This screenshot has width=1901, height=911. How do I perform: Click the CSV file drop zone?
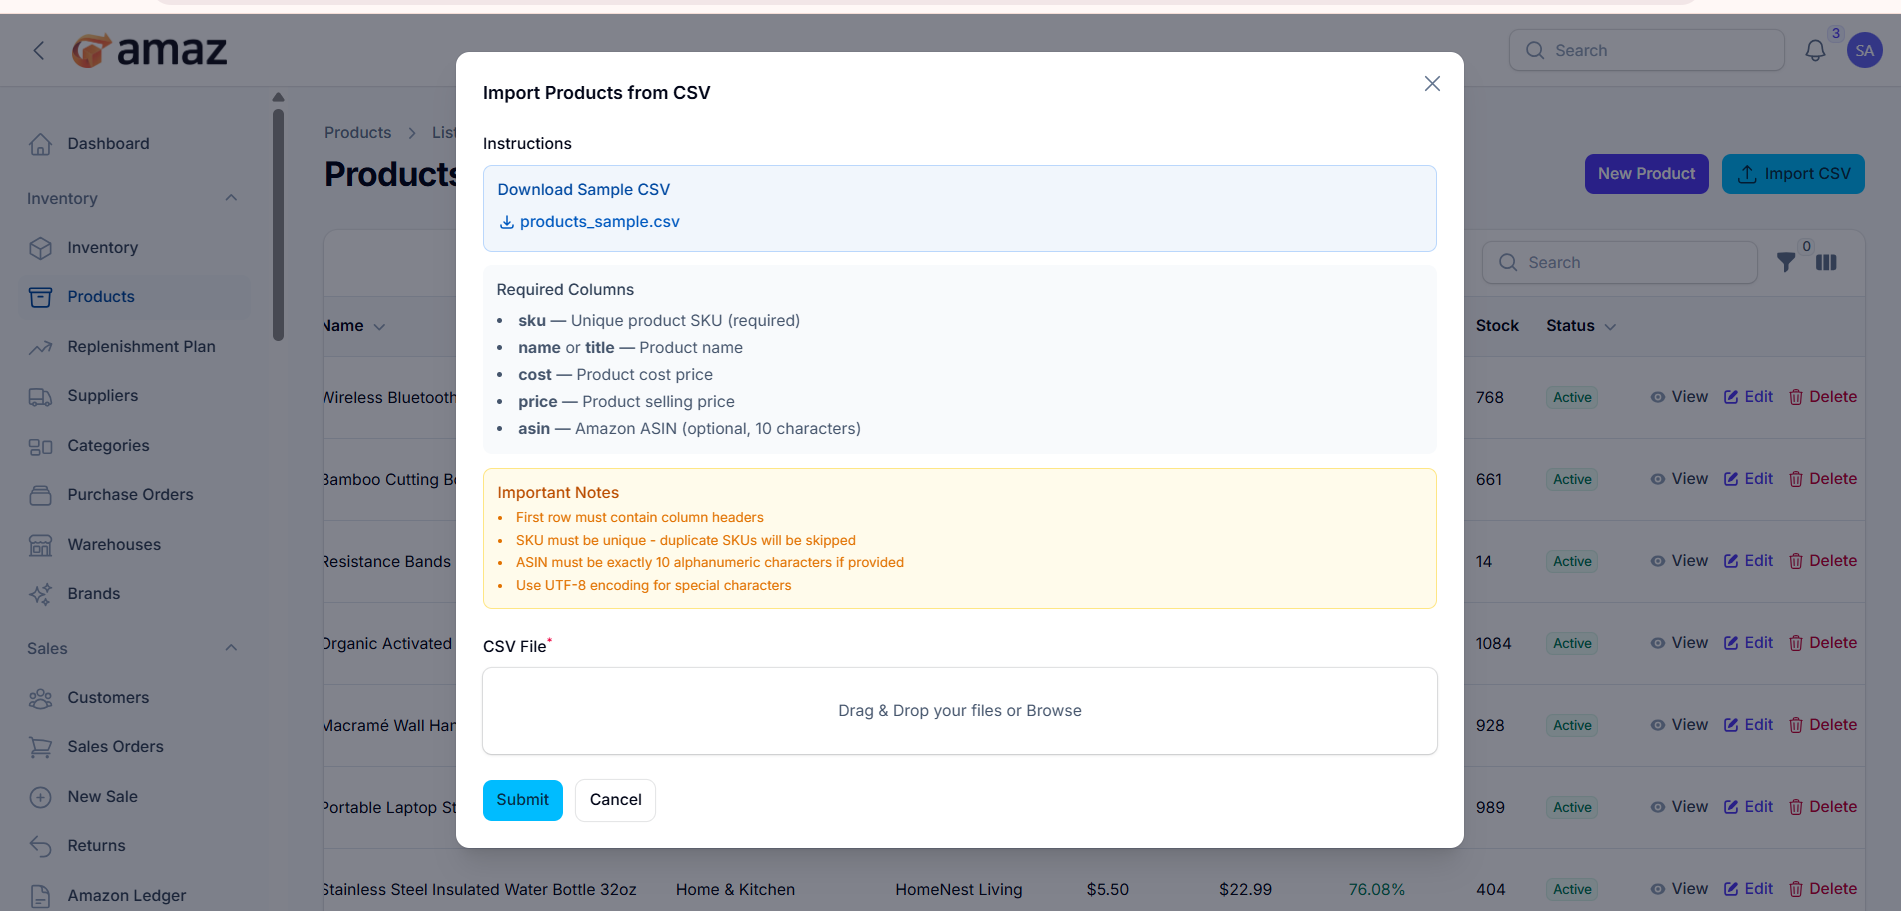pyautogui.click(x=959, y=711)
